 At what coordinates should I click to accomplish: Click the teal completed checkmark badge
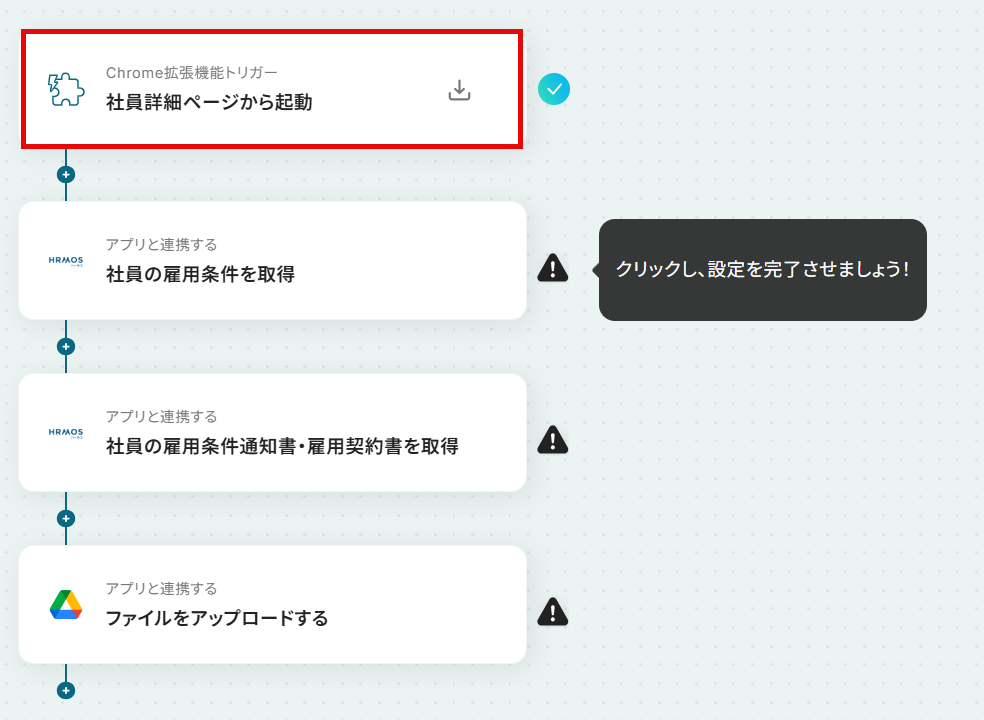click(x=554, y=89)
